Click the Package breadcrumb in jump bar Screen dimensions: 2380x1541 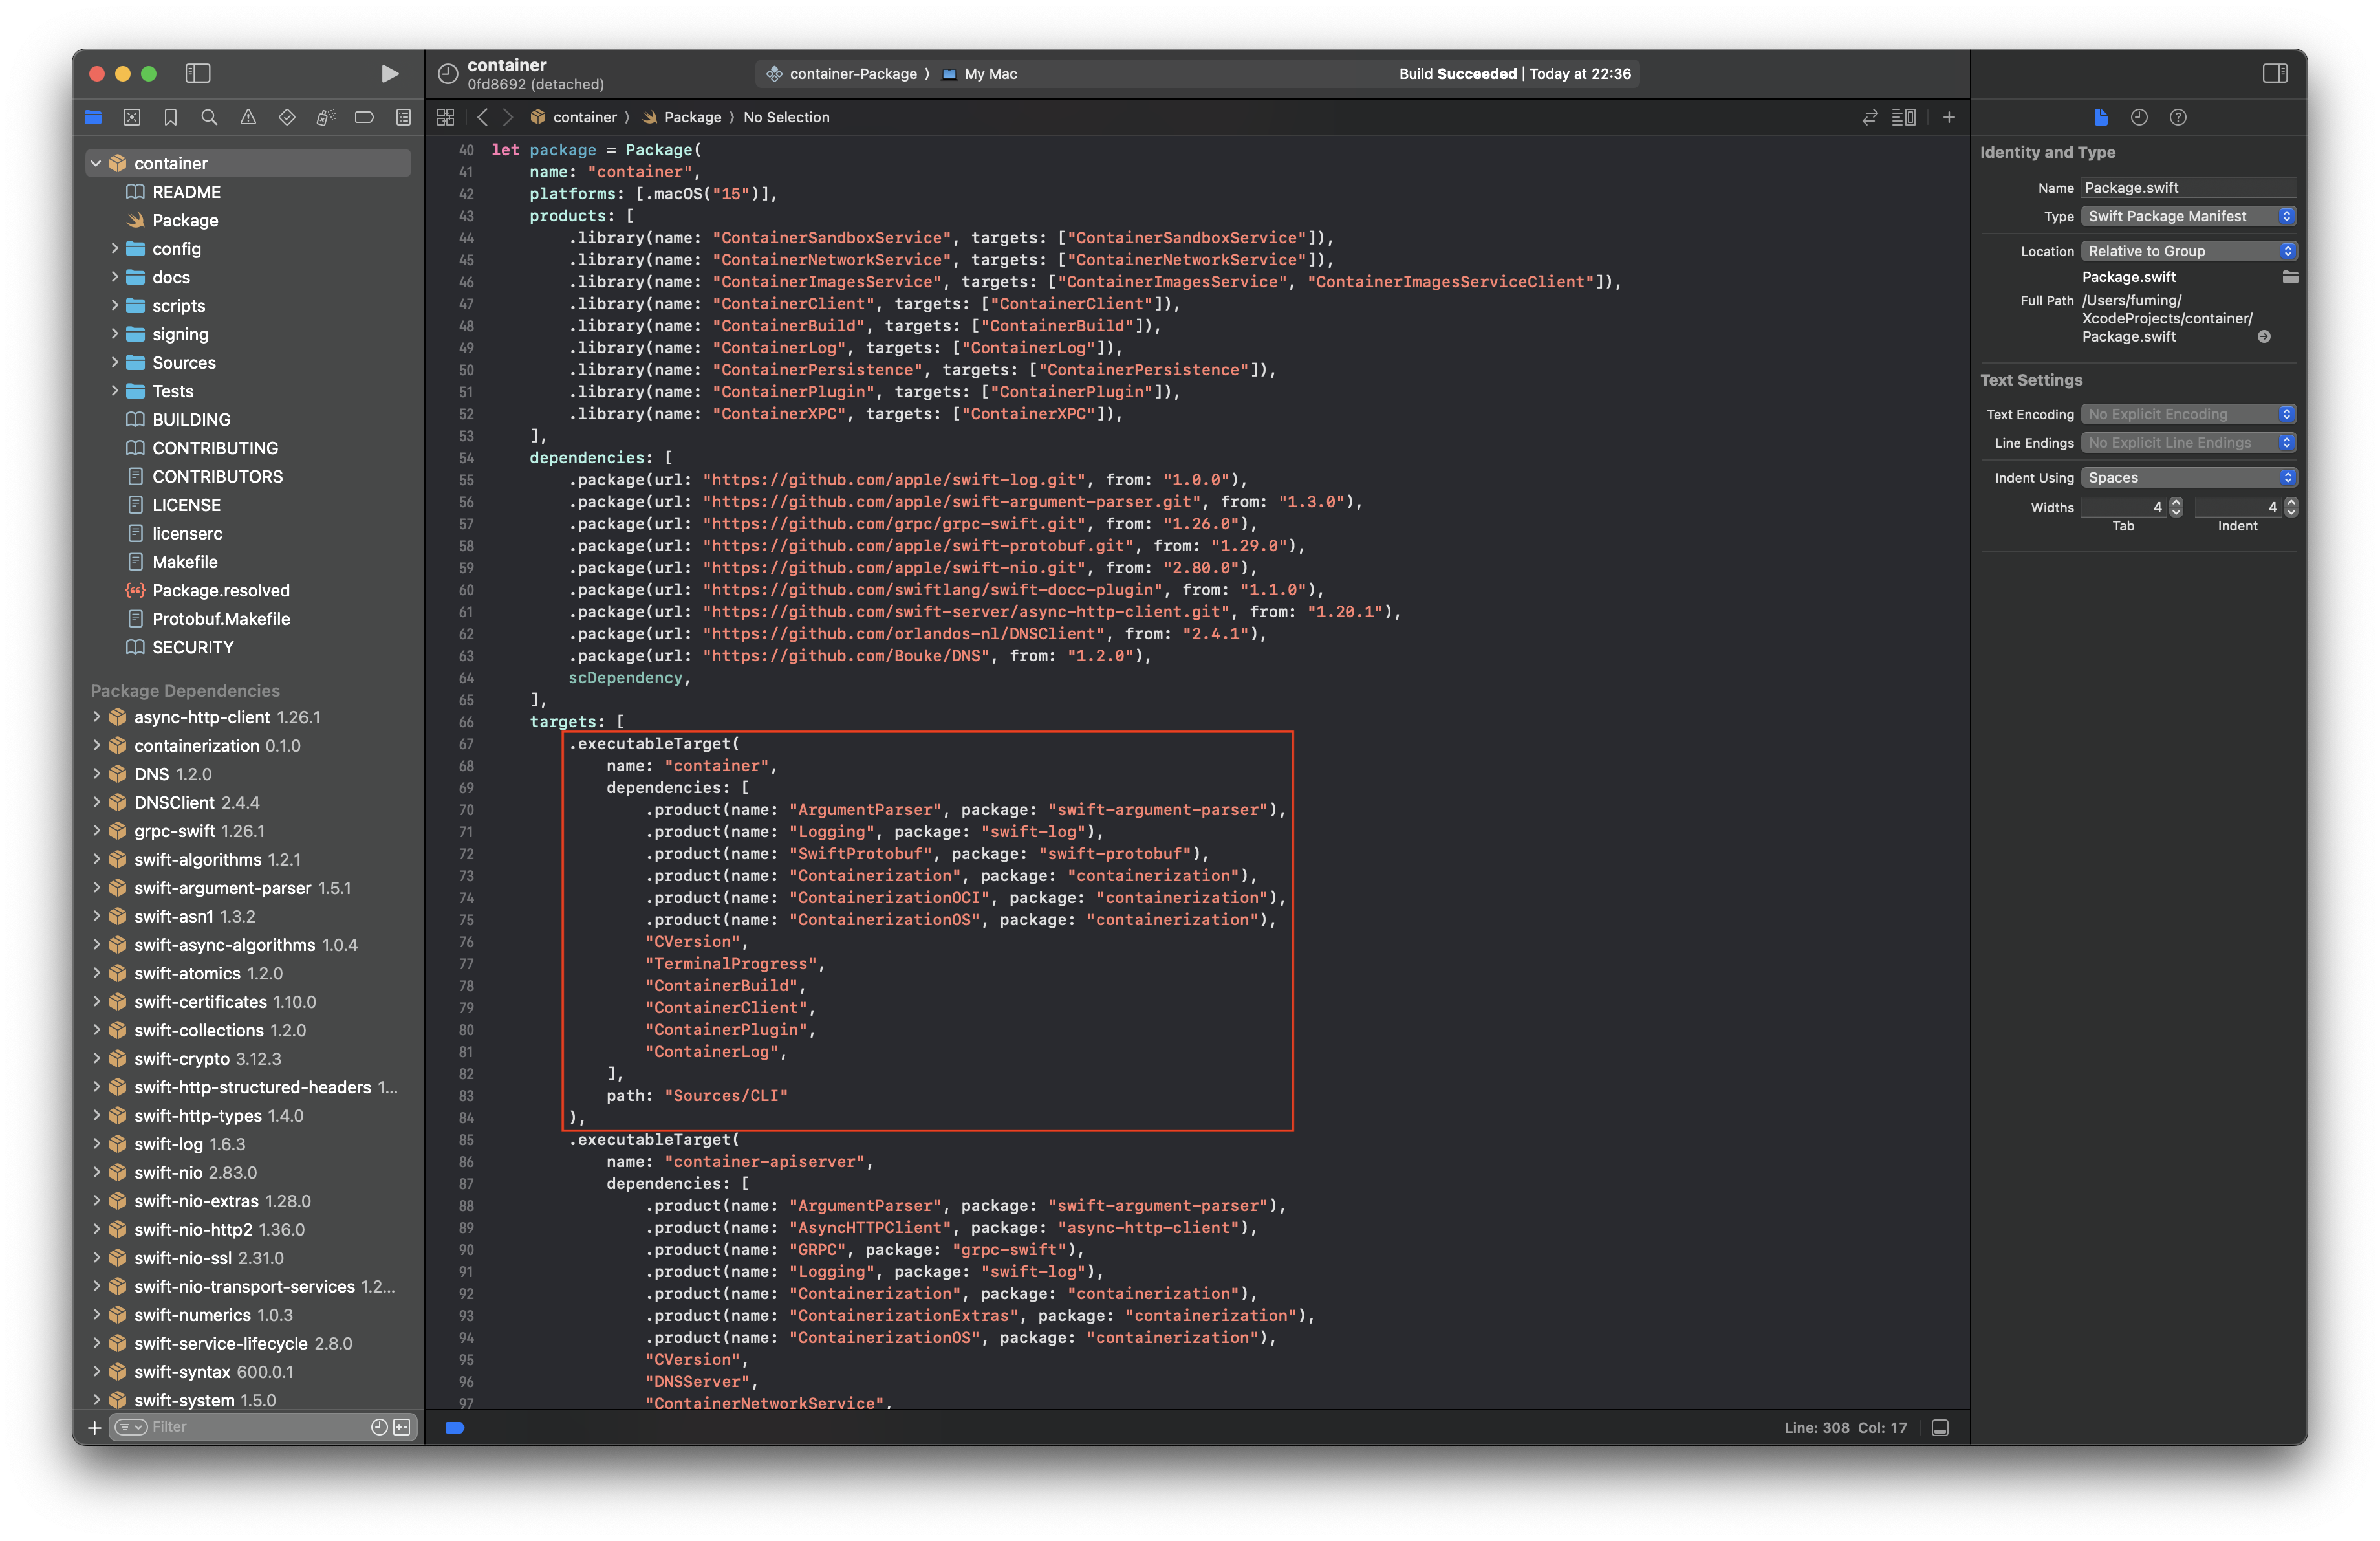click(x=682, y=117)
